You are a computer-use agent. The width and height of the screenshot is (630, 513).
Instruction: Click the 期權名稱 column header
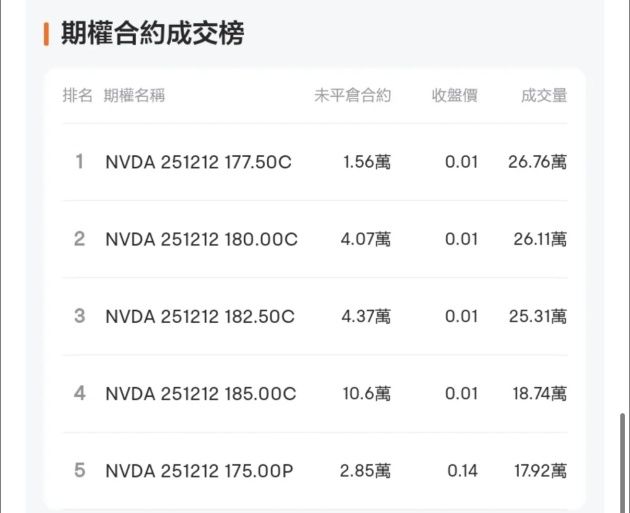[x=134, y=96]
